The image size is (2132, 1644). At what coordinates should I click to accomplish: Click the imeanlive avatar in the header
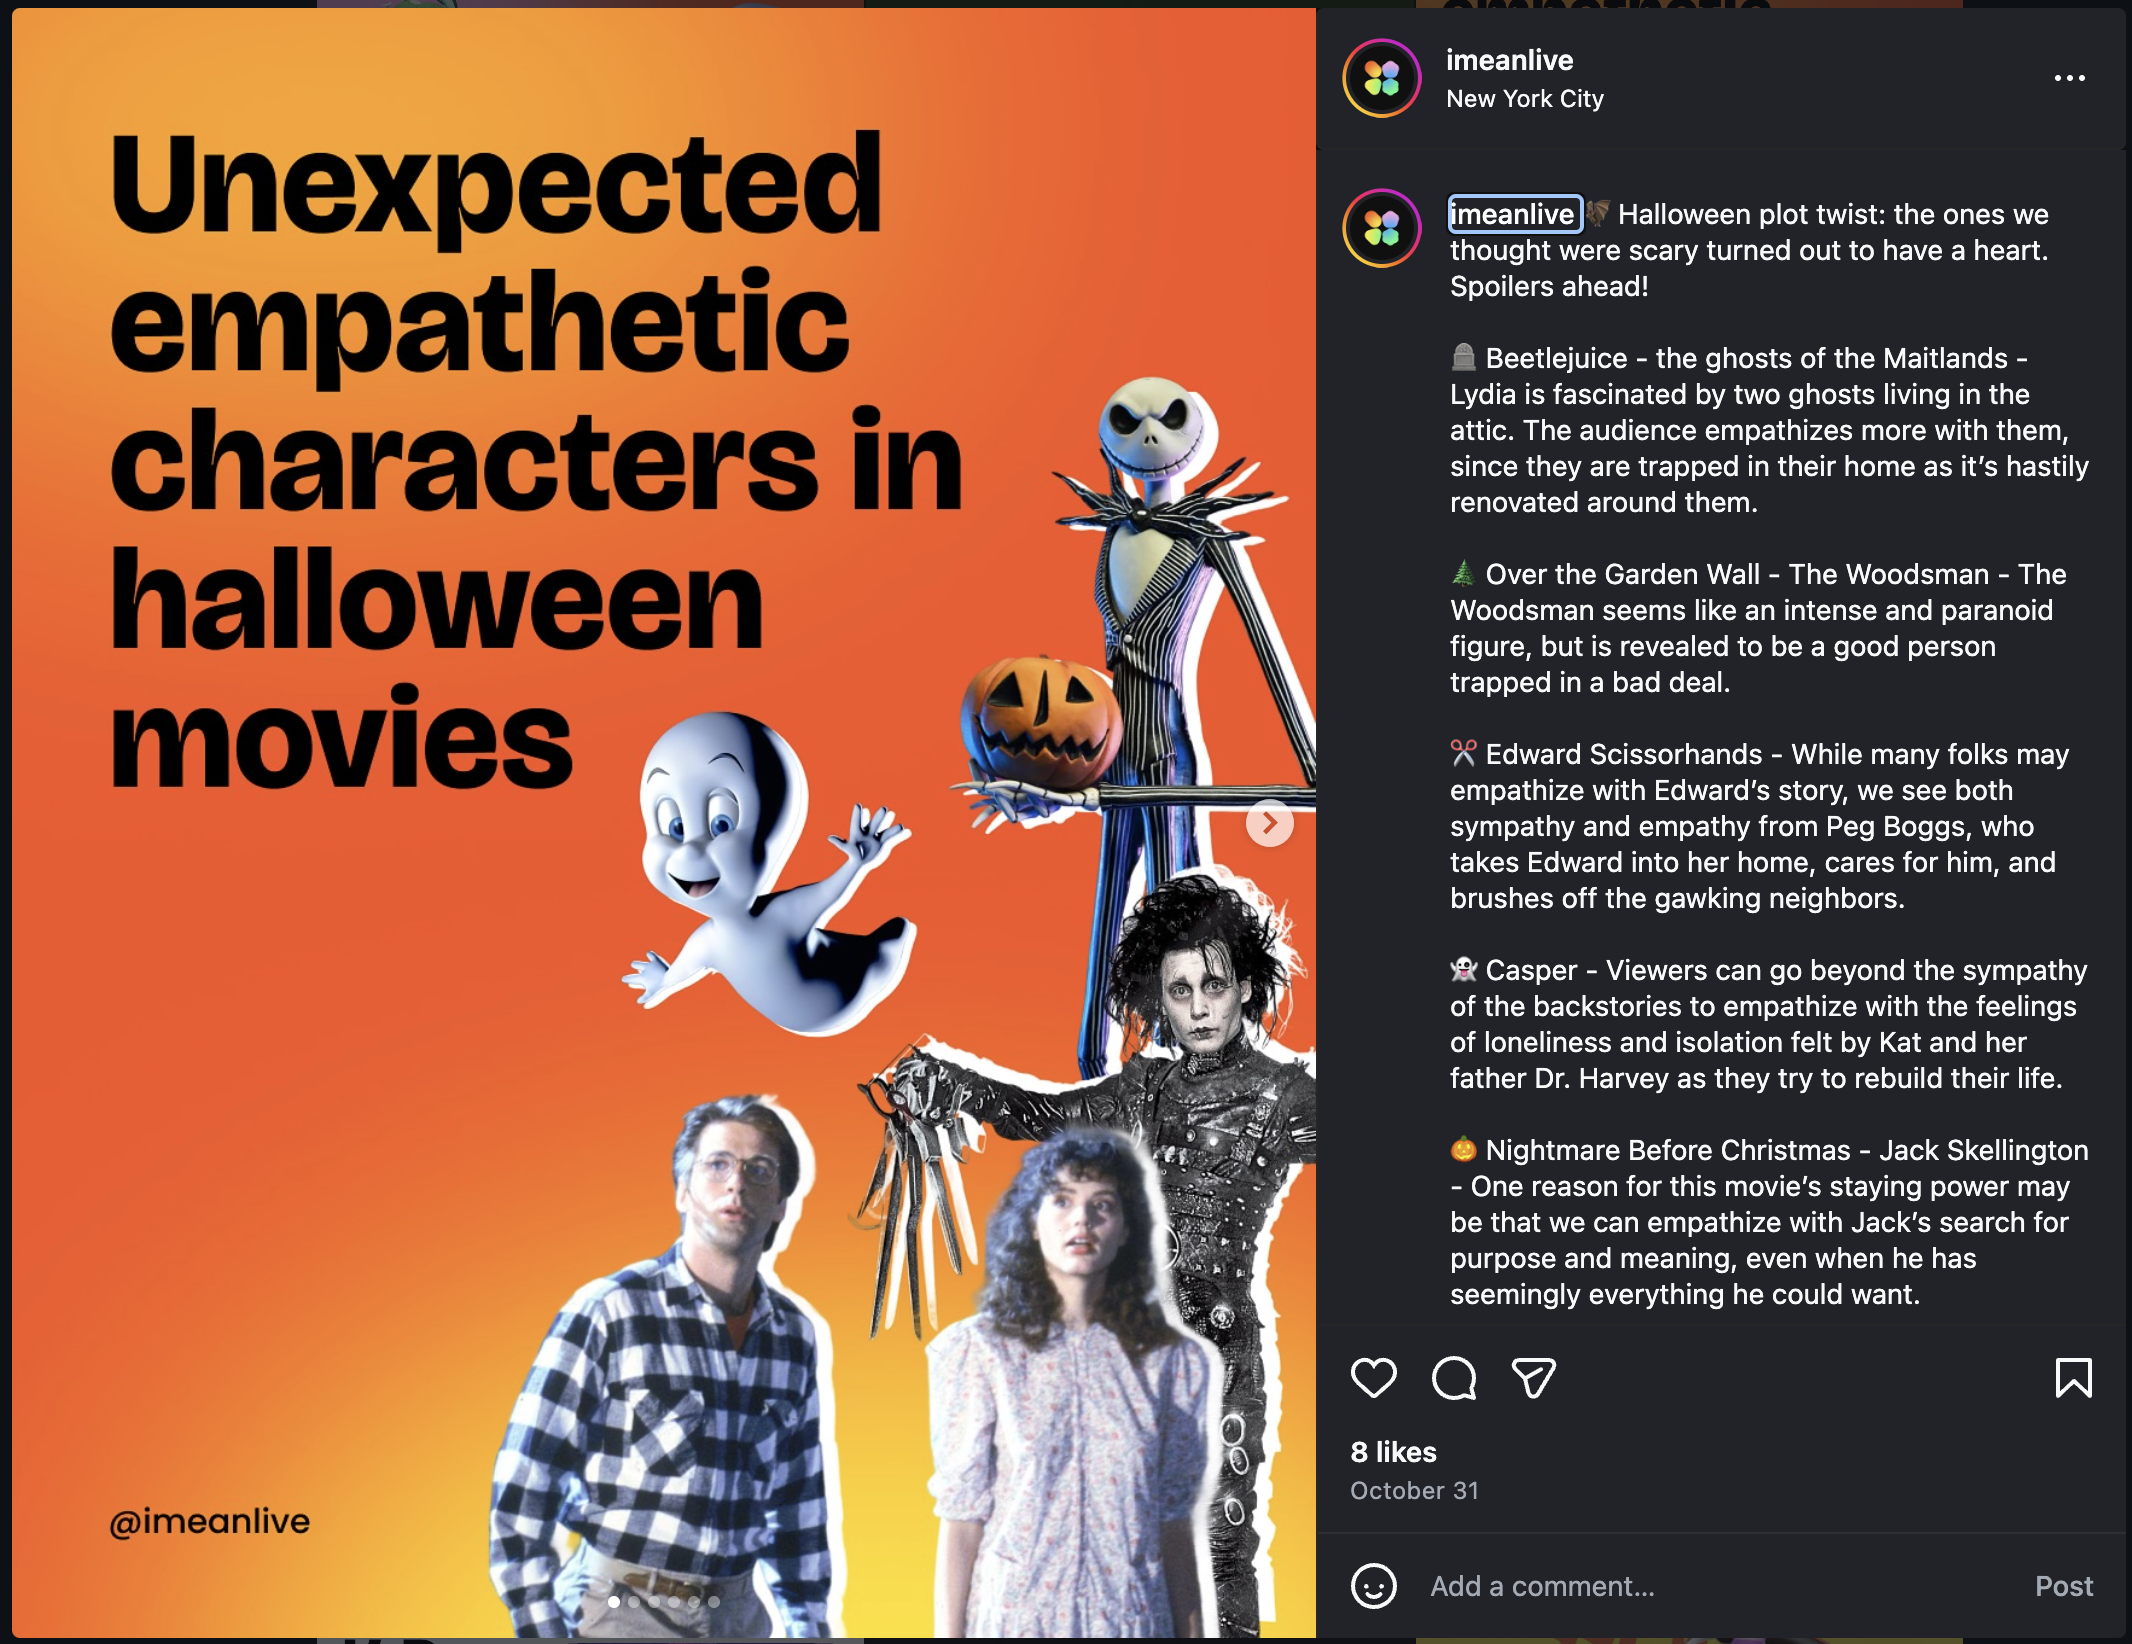click(1382, 78)
